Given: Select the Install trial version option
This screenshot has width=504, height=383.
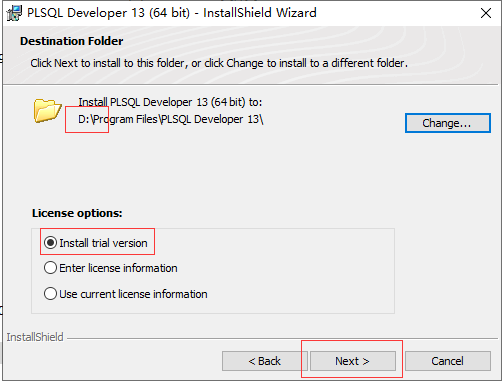Looking at the screenshot, I should pyautogui.click(x=51, y=243).
